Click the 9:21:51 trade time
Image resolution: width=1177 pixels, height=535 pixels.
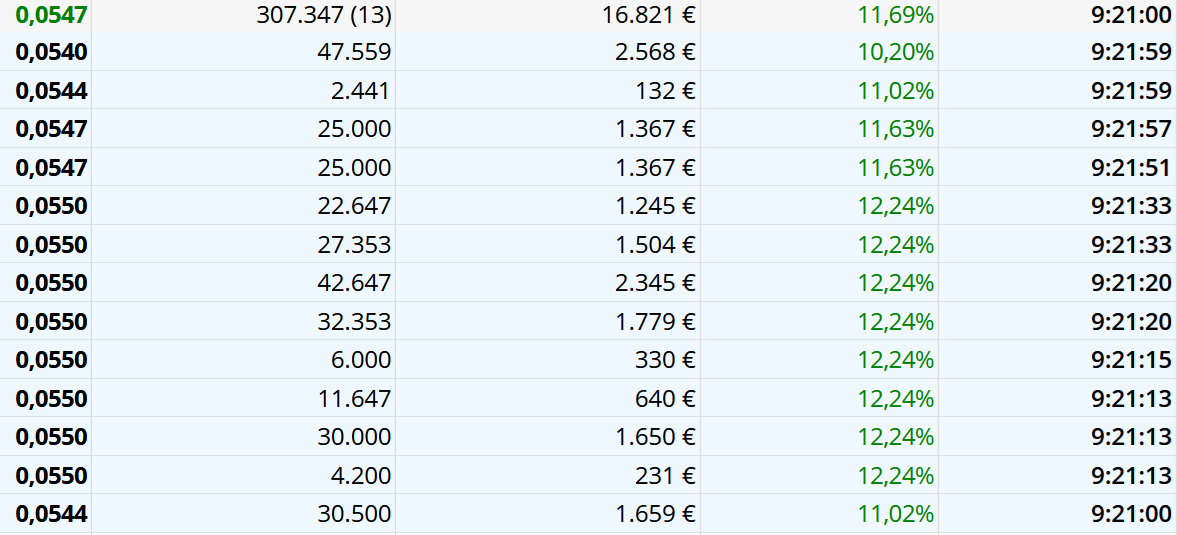coord(1132,167)
